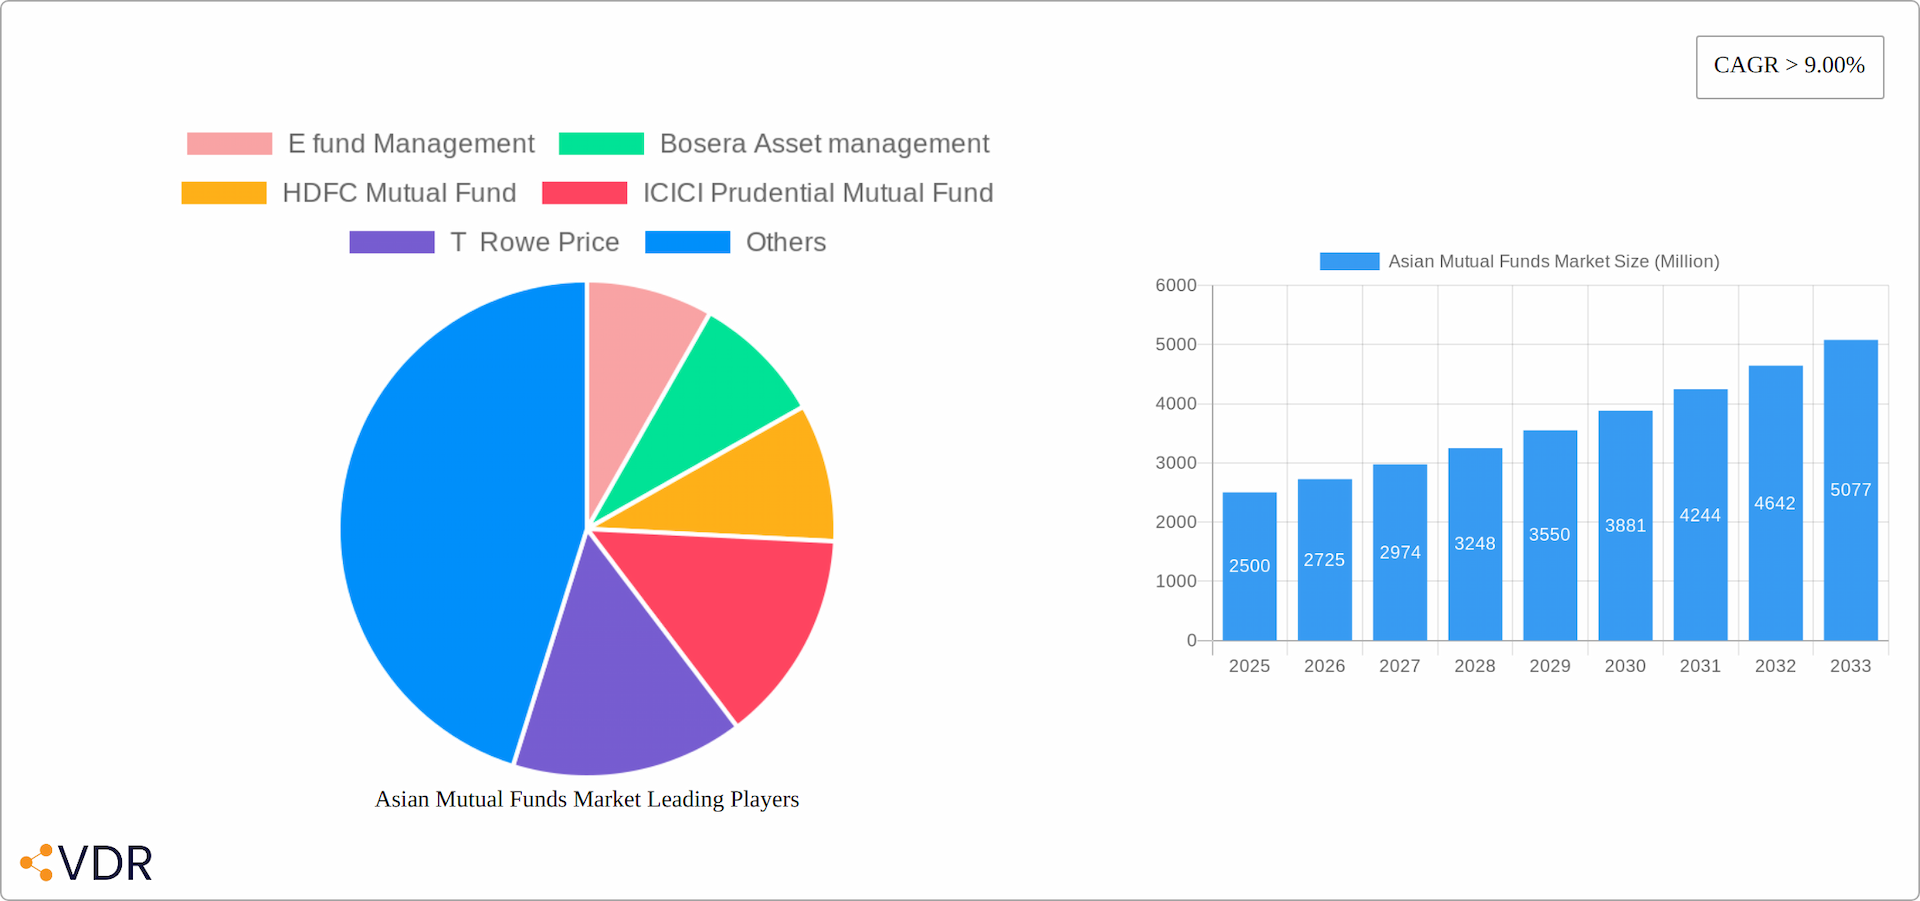Click the Bosera Asset management legend text
The image size is (1920, 901).
[x=824, y=143]
